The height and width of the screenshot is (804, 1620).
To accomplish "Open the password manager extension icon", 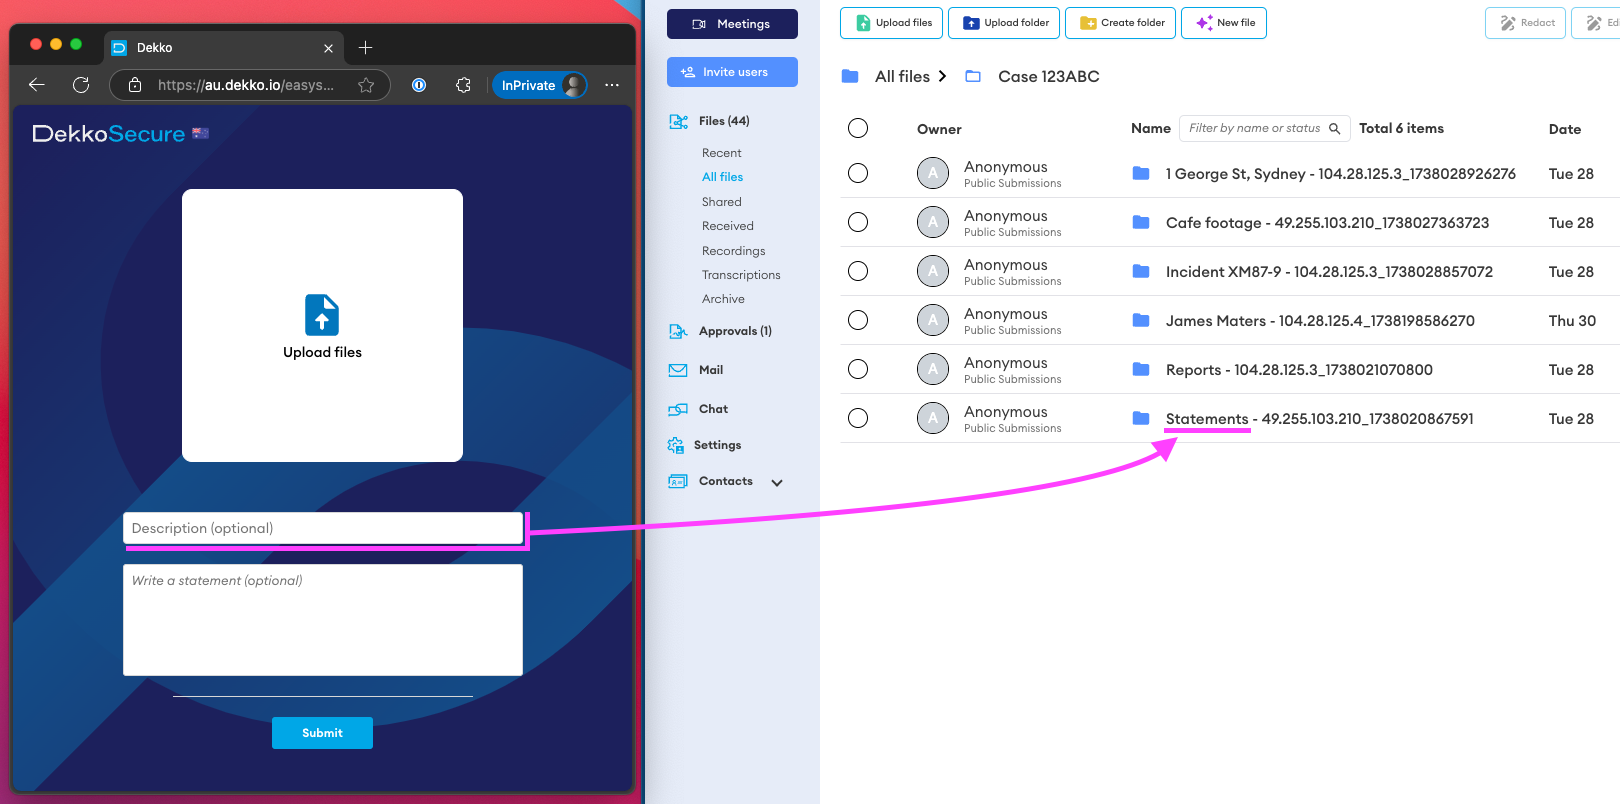I will (x=419, y=85).
